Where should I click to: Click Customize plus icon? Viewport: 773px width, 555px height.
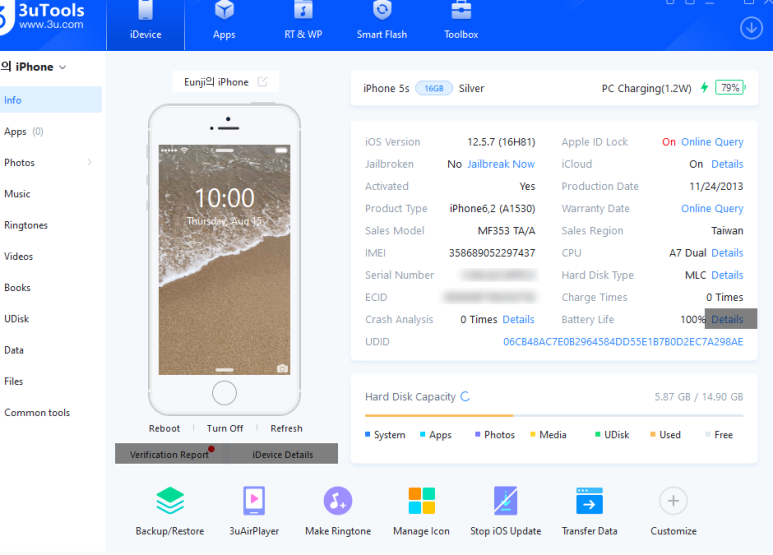[x=673, y=501]
